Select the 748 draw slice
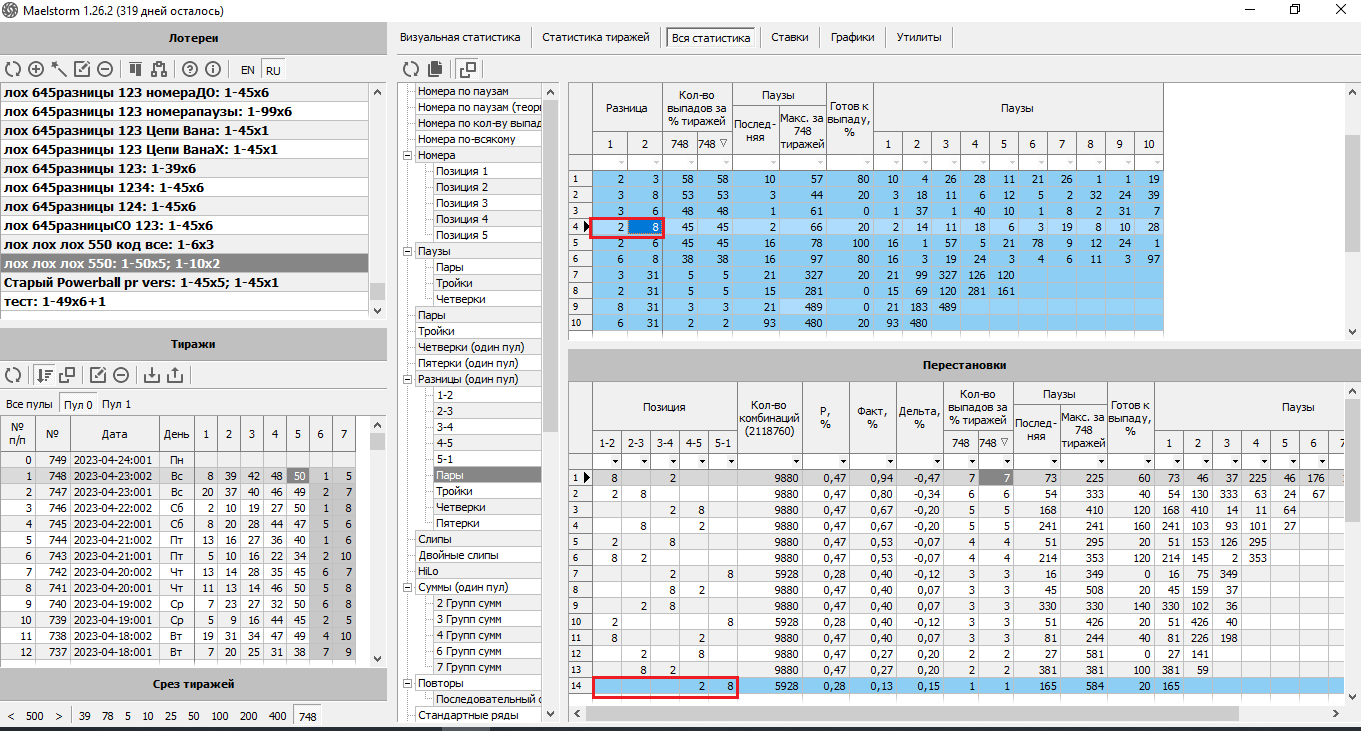1361x731 pixels. (x=307, y=716)
